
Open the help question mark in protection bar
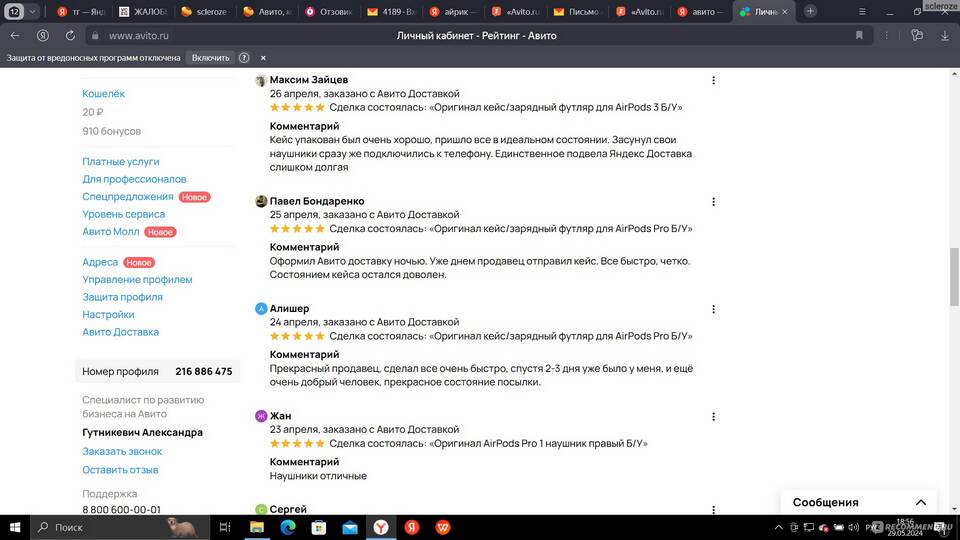point(244,58)
